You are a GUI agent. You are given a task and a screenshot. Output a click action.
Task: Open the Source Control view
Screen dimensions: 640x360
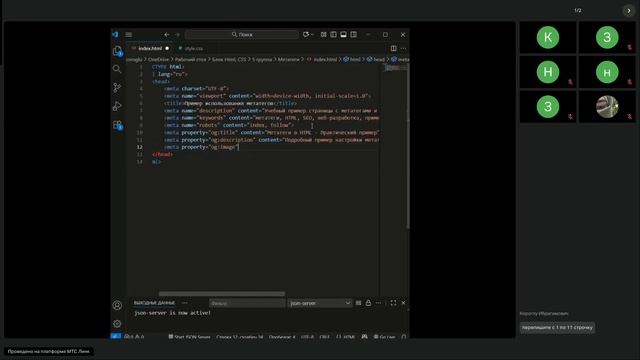click(x=117, y=87)
